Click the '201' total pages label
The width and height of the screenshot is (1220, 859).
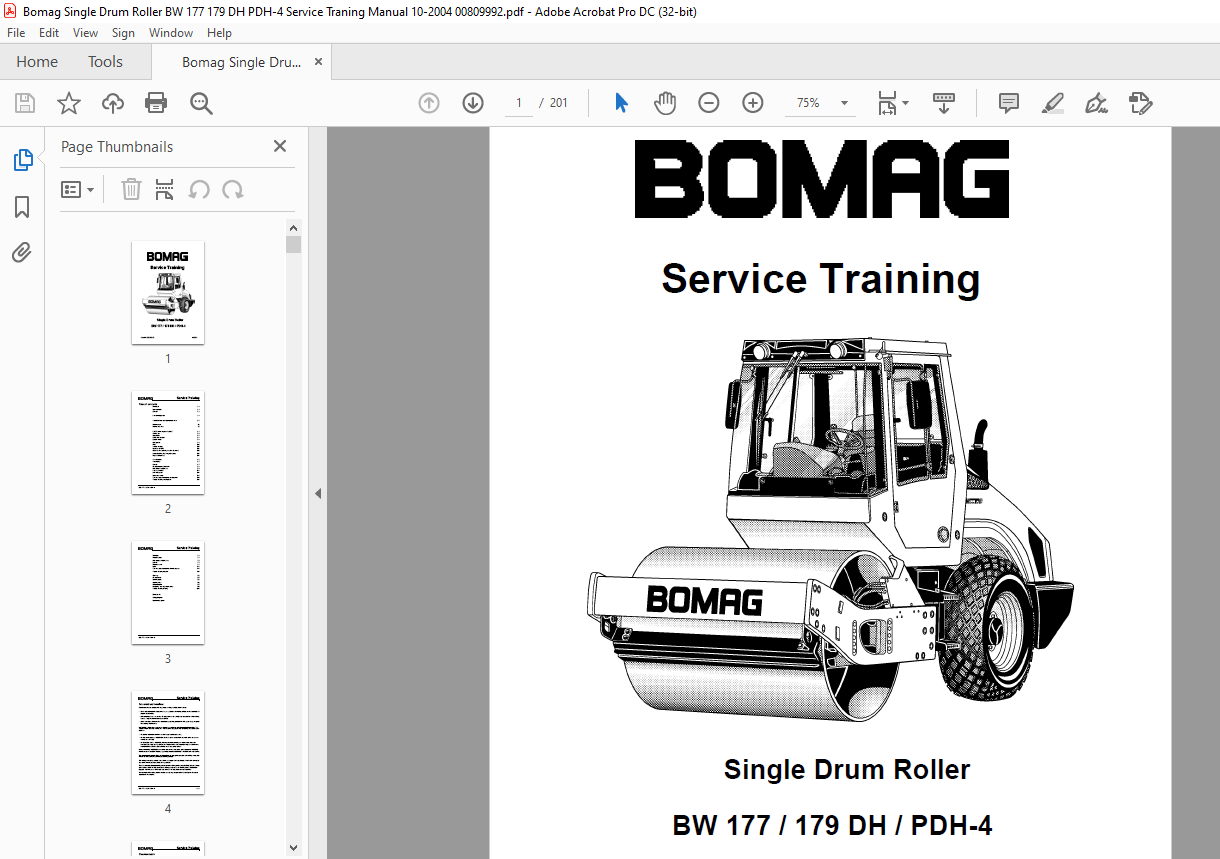[559, 103]
